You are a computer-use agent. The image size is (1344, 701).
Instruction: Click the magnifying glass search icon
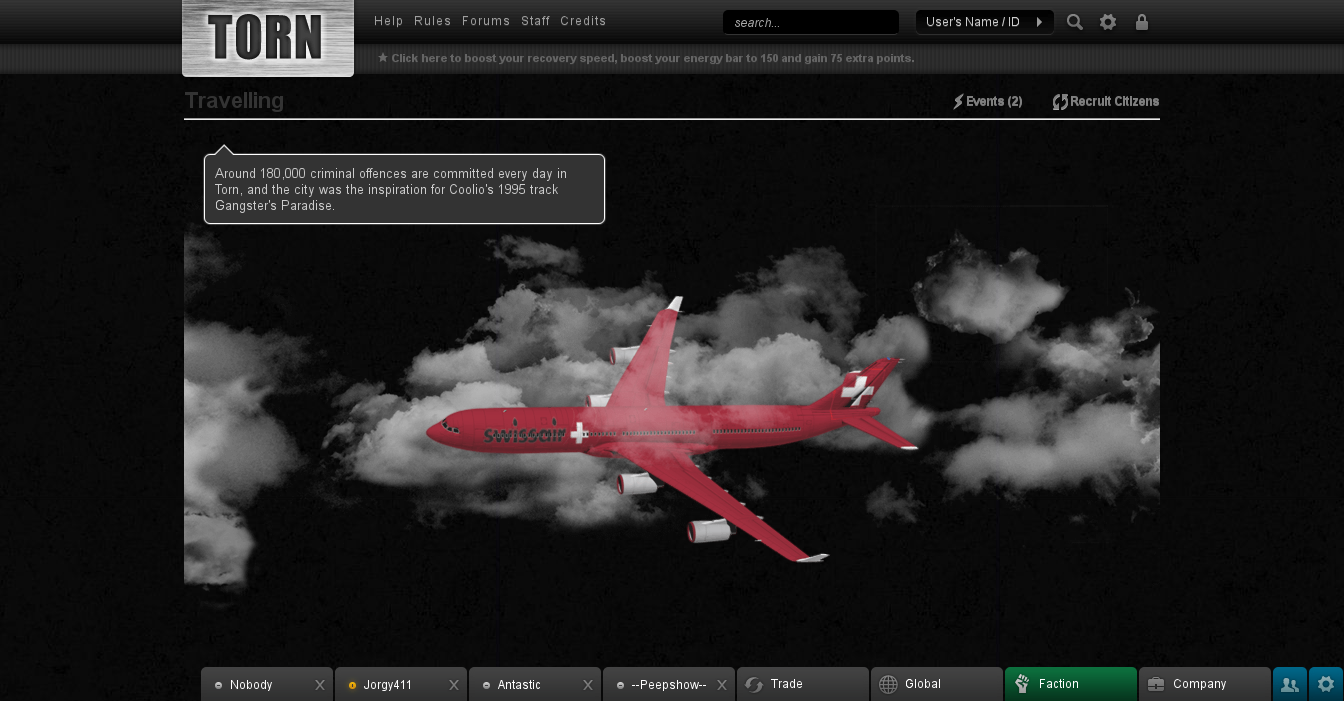(1075, 22)
